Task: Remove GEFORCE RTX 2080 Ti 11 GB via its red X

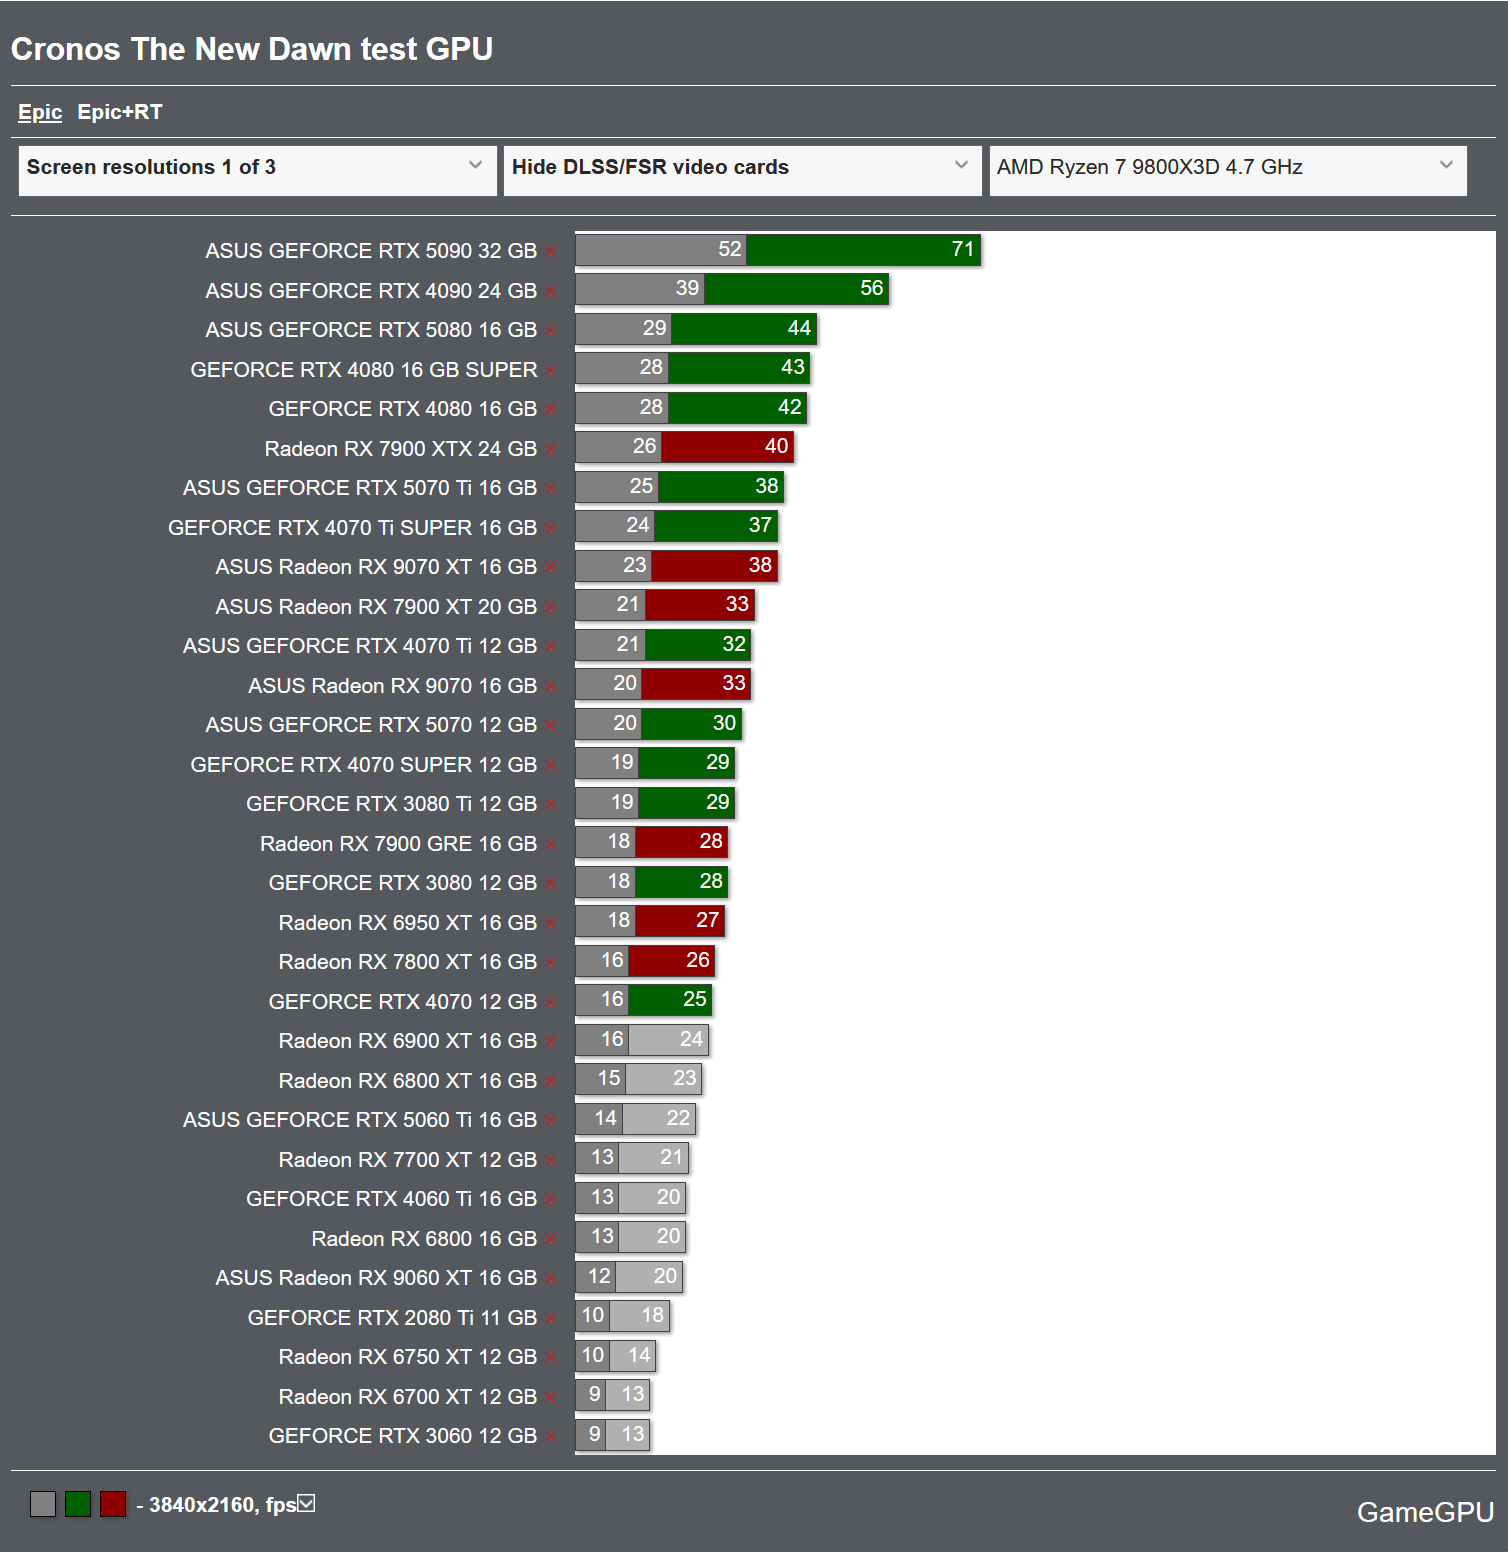Action: [x=551, y=1319]
